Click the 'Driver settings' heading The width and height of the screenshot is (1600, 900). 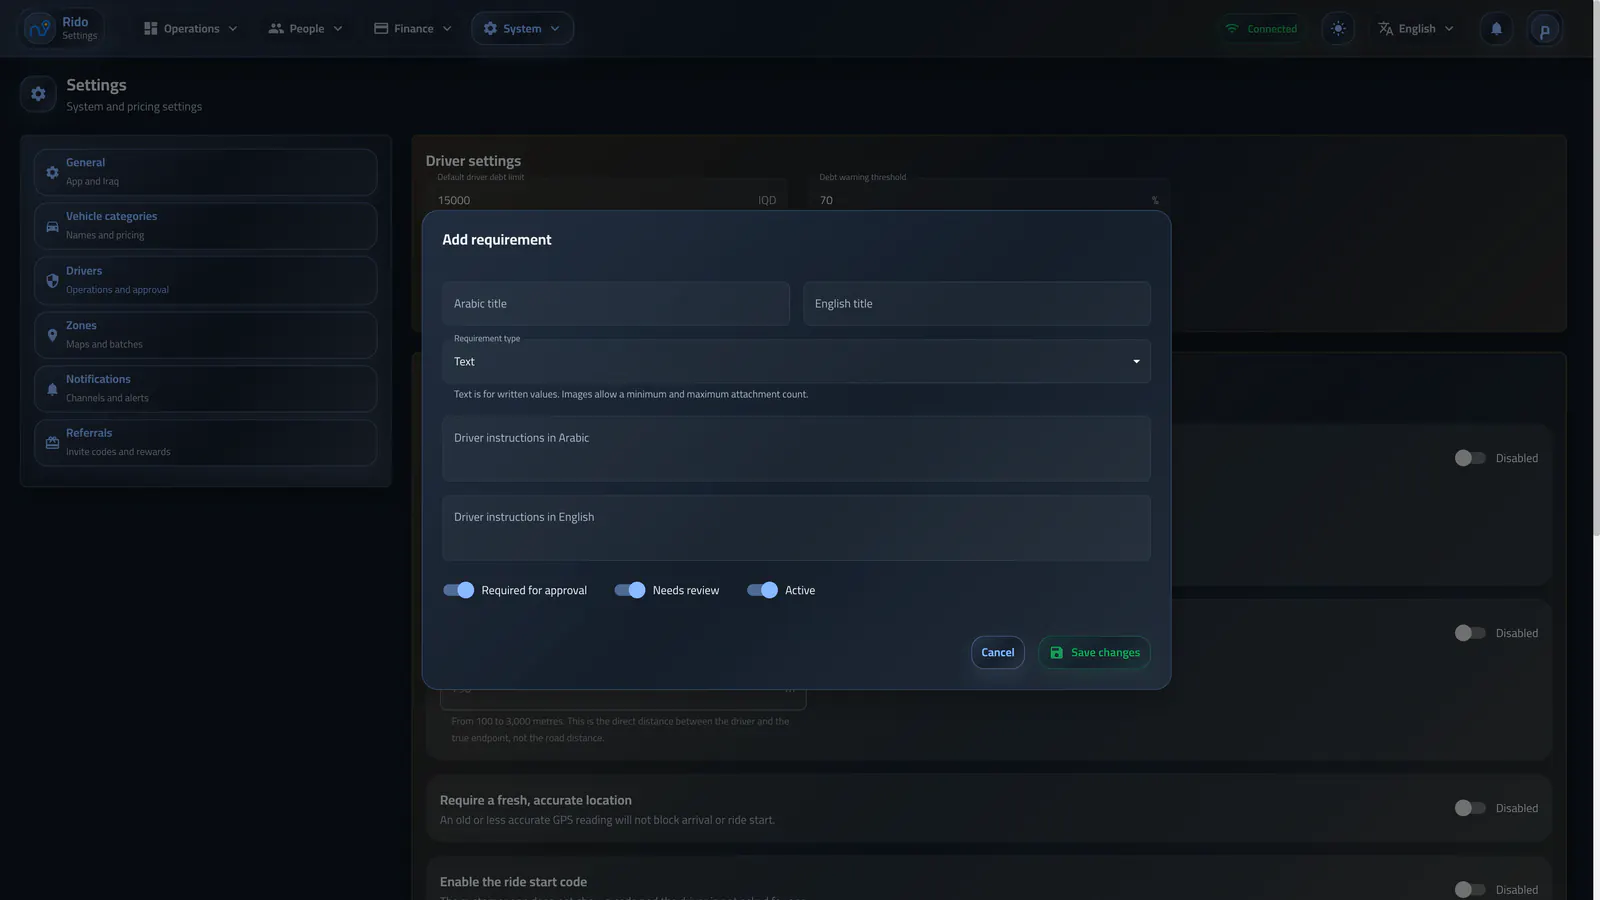click(473, 161)
